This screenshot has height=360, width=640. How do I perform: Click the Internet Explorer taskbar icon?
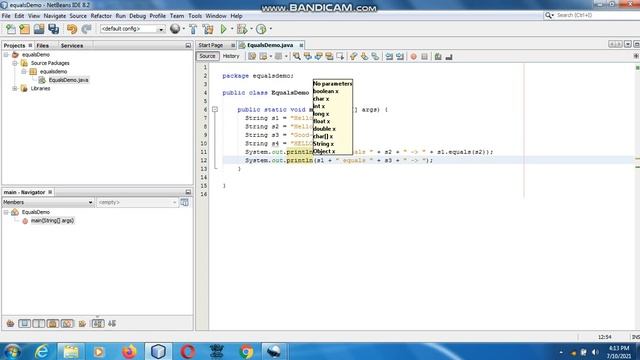pyautogui.click(x=42, y=351)
